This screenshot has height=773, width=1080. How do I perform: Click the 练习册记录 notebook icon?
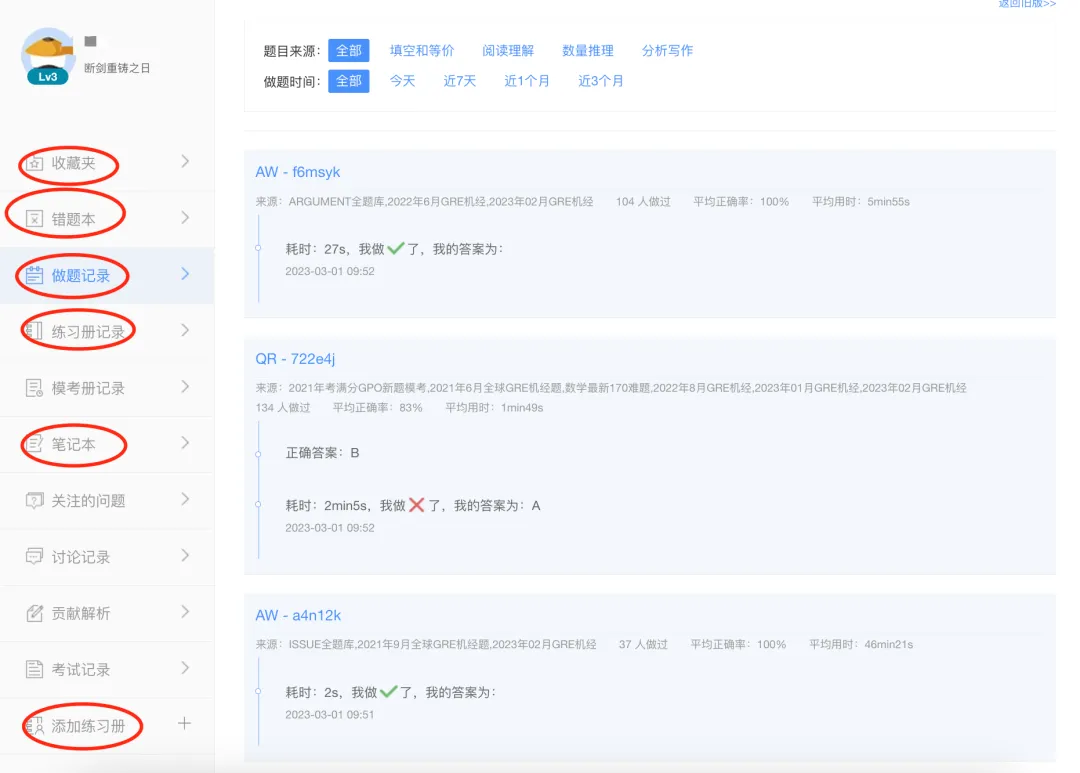click(35, 331)
